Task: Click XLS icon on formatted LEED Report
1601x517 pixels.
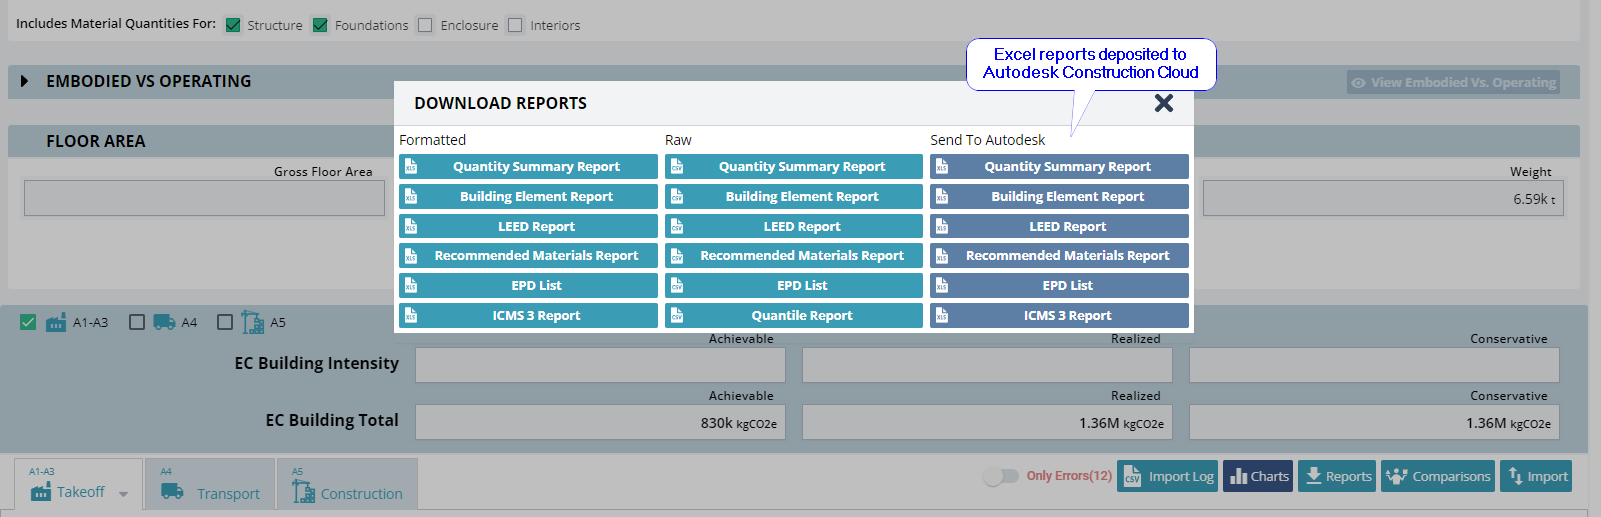Action: [x=411, y=227]
